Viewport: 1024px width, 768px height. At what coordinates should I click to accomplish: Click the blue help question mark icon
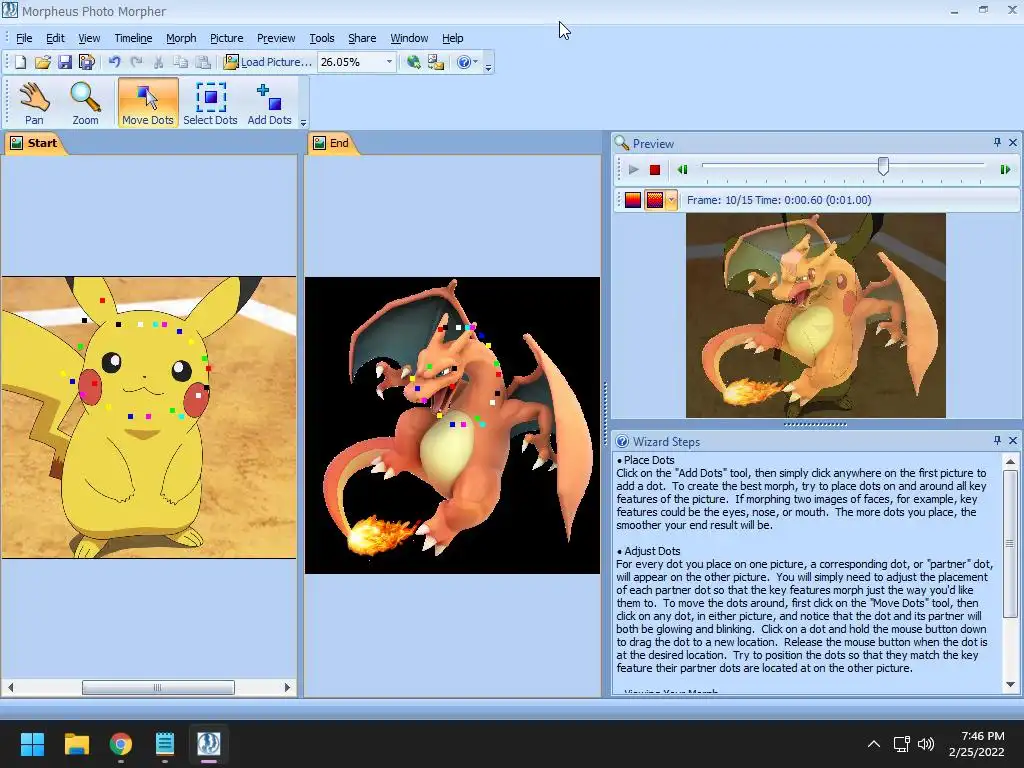(x=464, y=62)
